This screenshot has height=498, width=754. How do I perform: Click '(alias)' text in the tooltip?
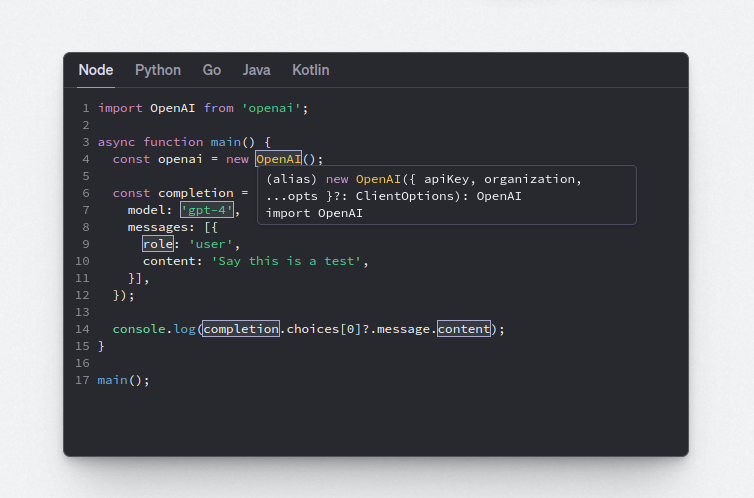(x=291, y=179)
